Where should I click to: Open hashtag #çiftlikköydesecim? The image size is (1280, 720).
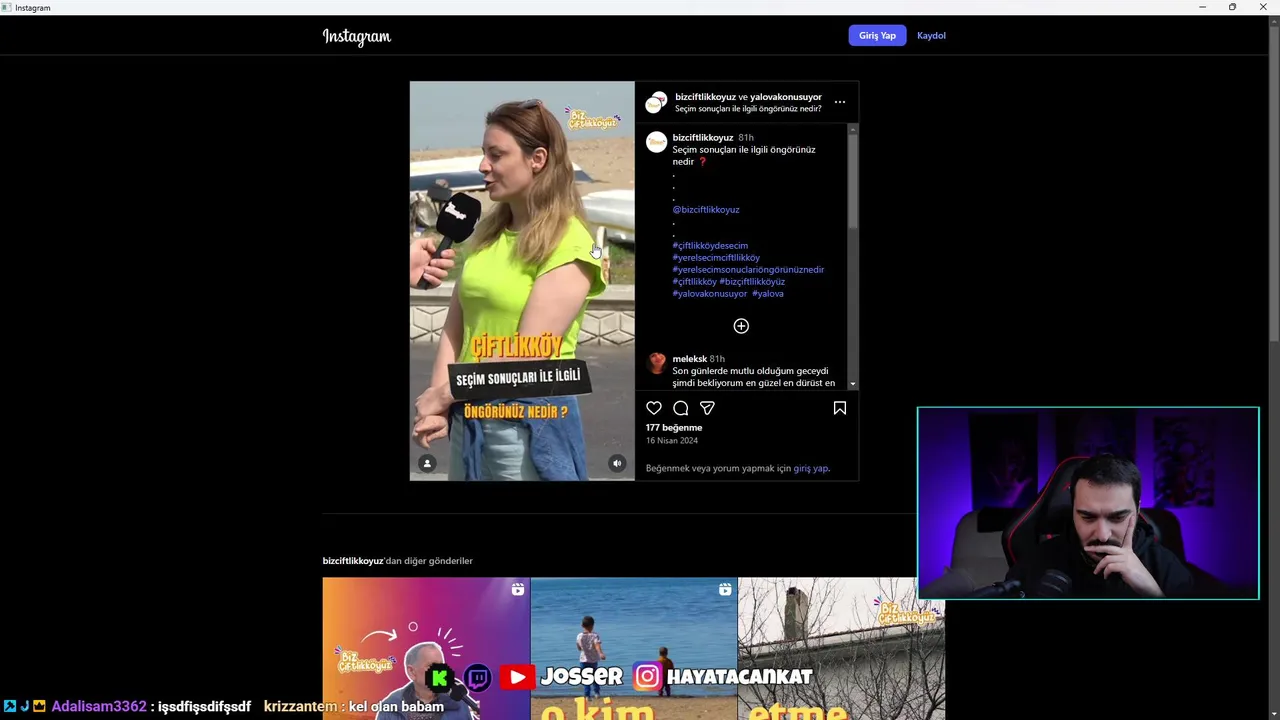[x=710, y=246]
